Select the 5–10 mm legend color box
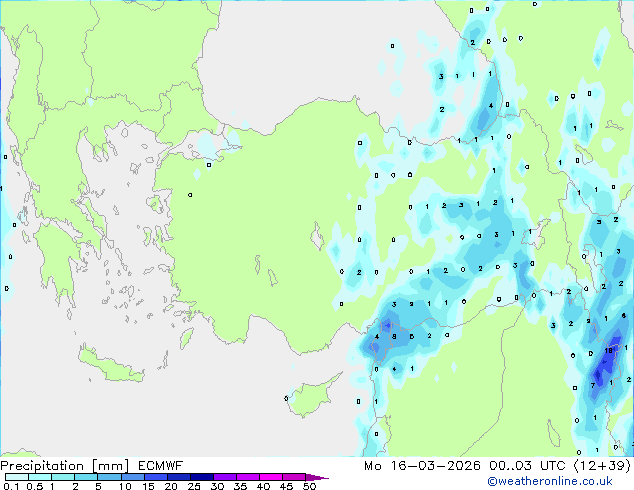Image resolution: width=634 pixels, height=490 pixels. pyautogui.click(x=109, y=477)
